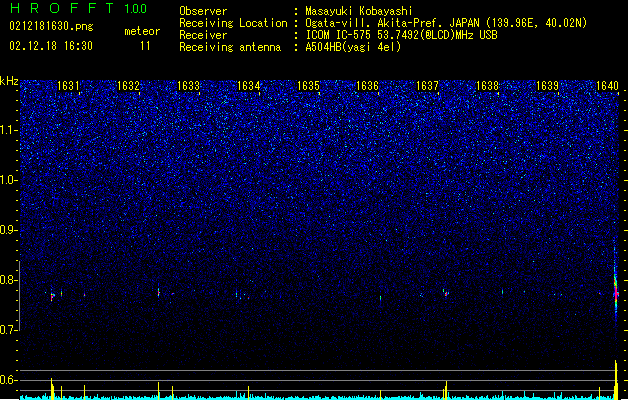Click the 1.1 kHz frequency label
Screen dimensions: 629x400
pyautogui.click(x=9, y=130)
